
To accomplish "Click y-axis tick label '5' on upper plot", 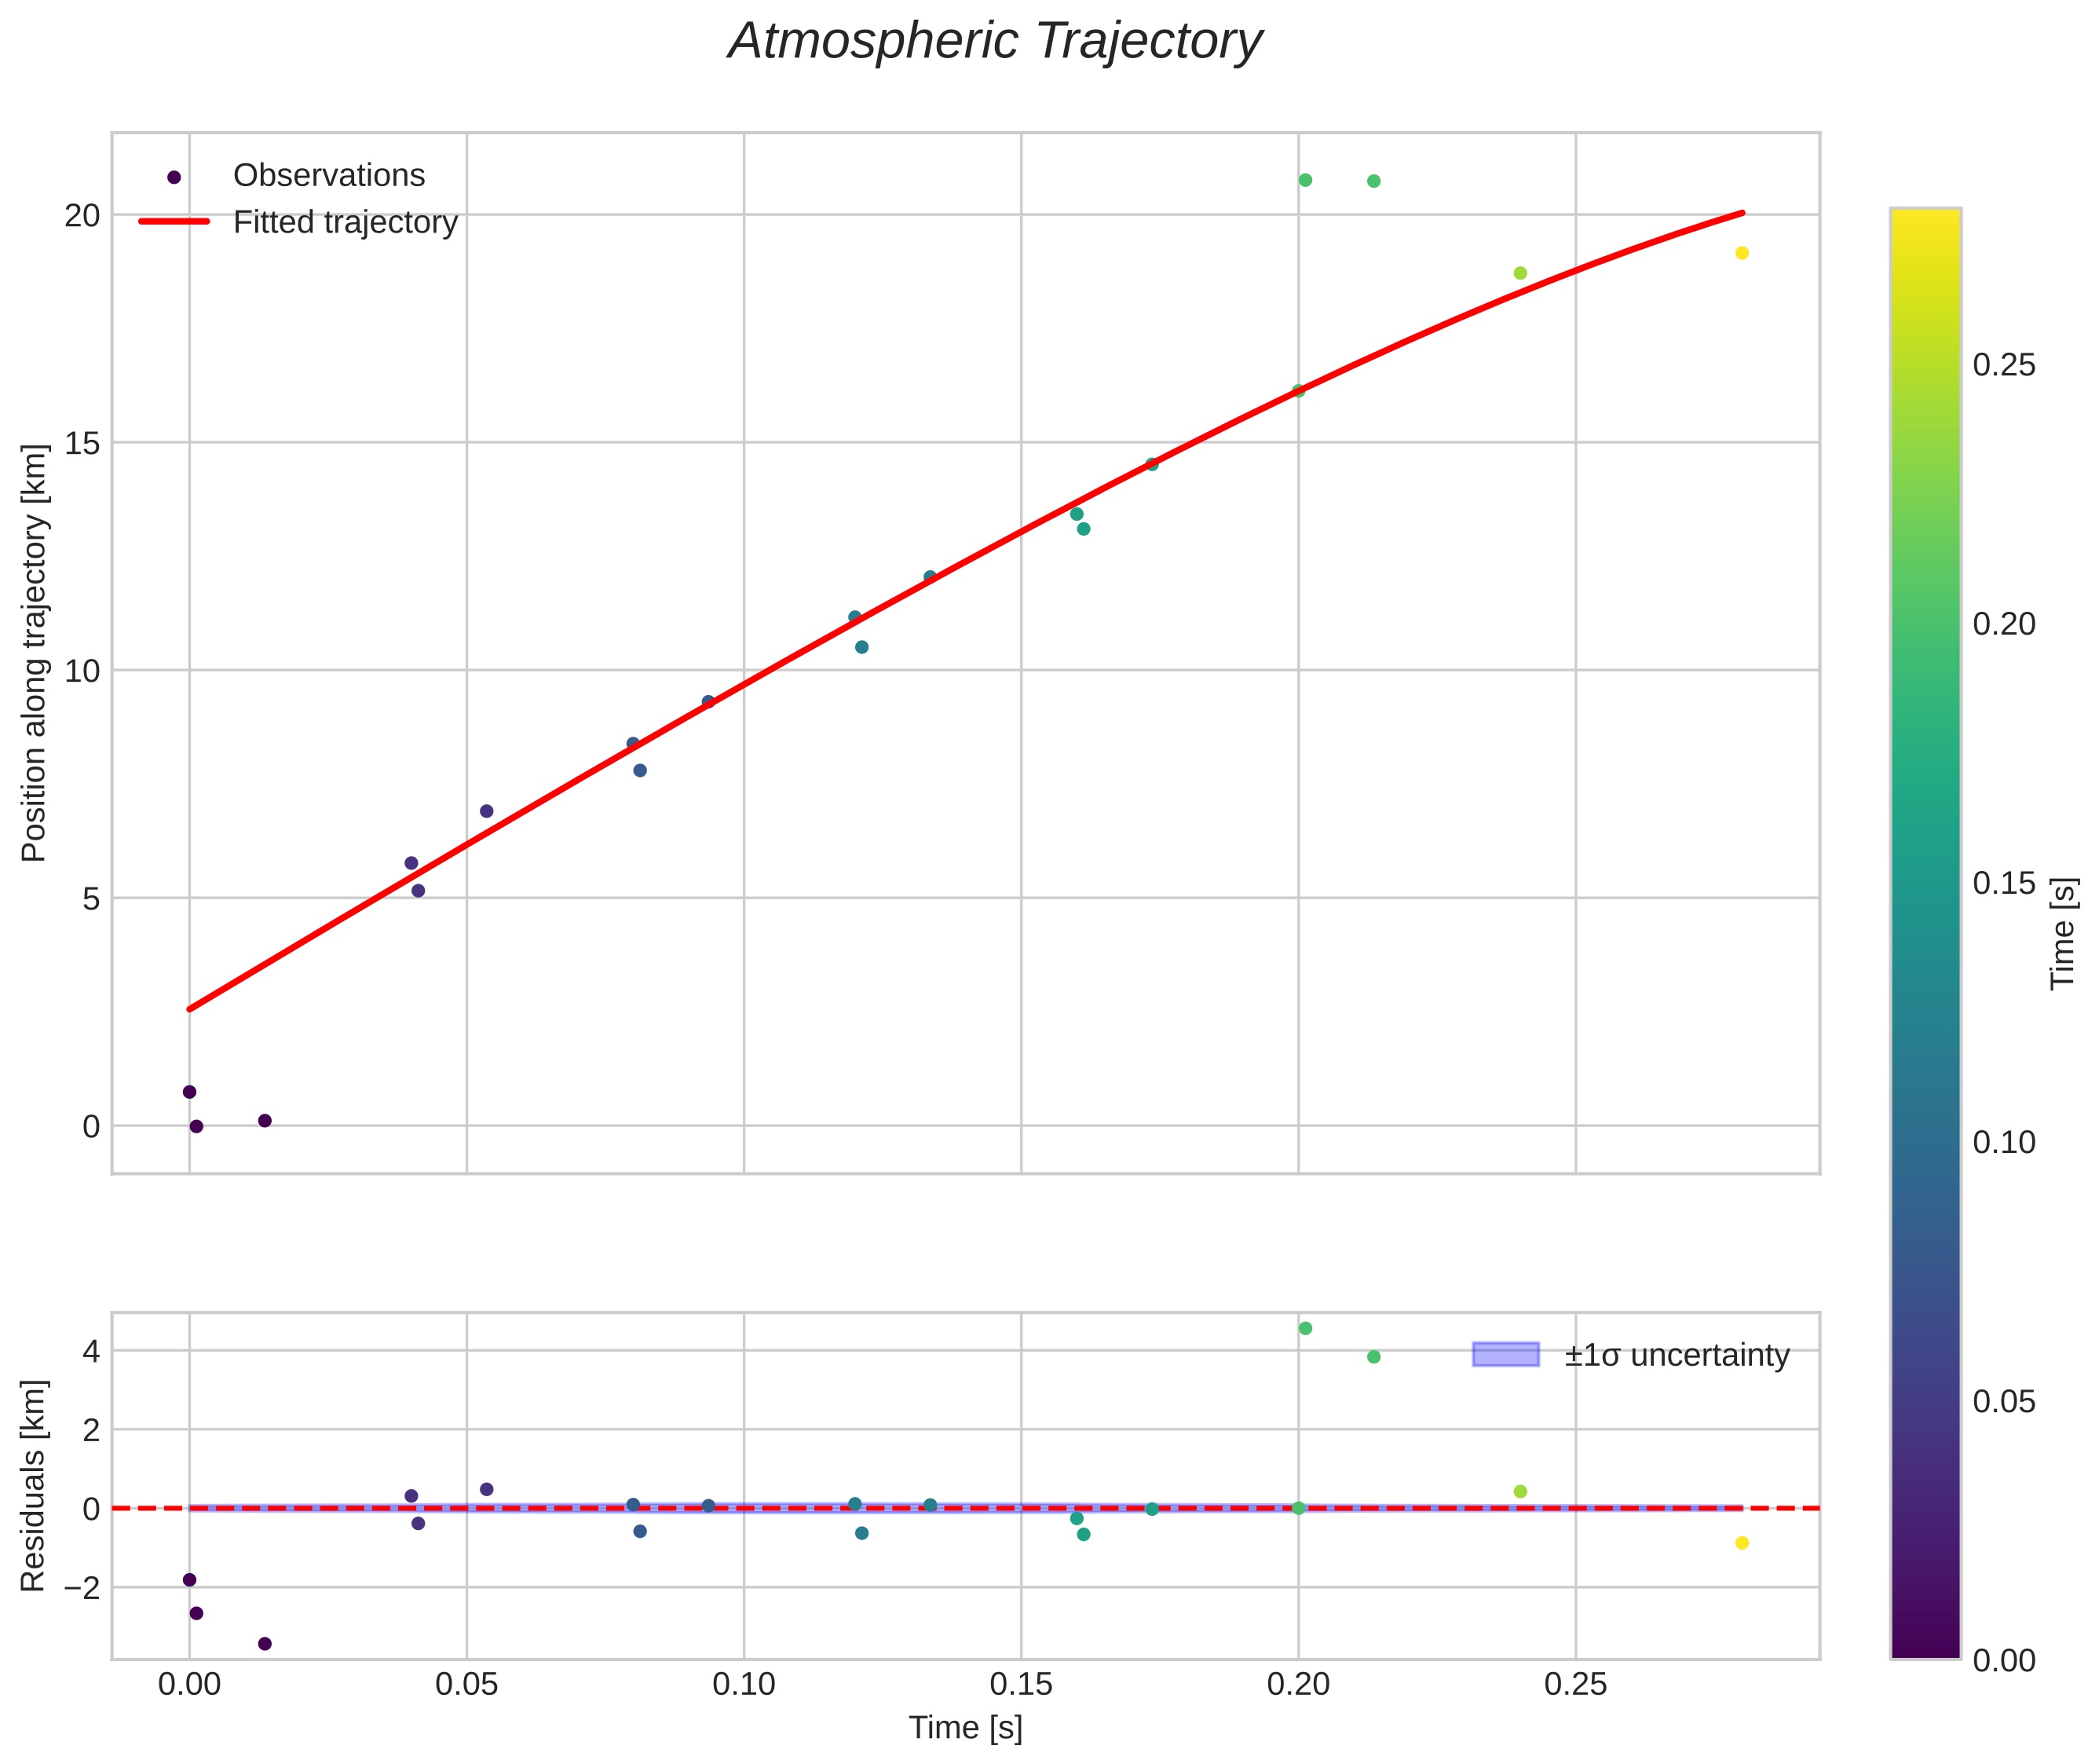I will pos(91,899).
